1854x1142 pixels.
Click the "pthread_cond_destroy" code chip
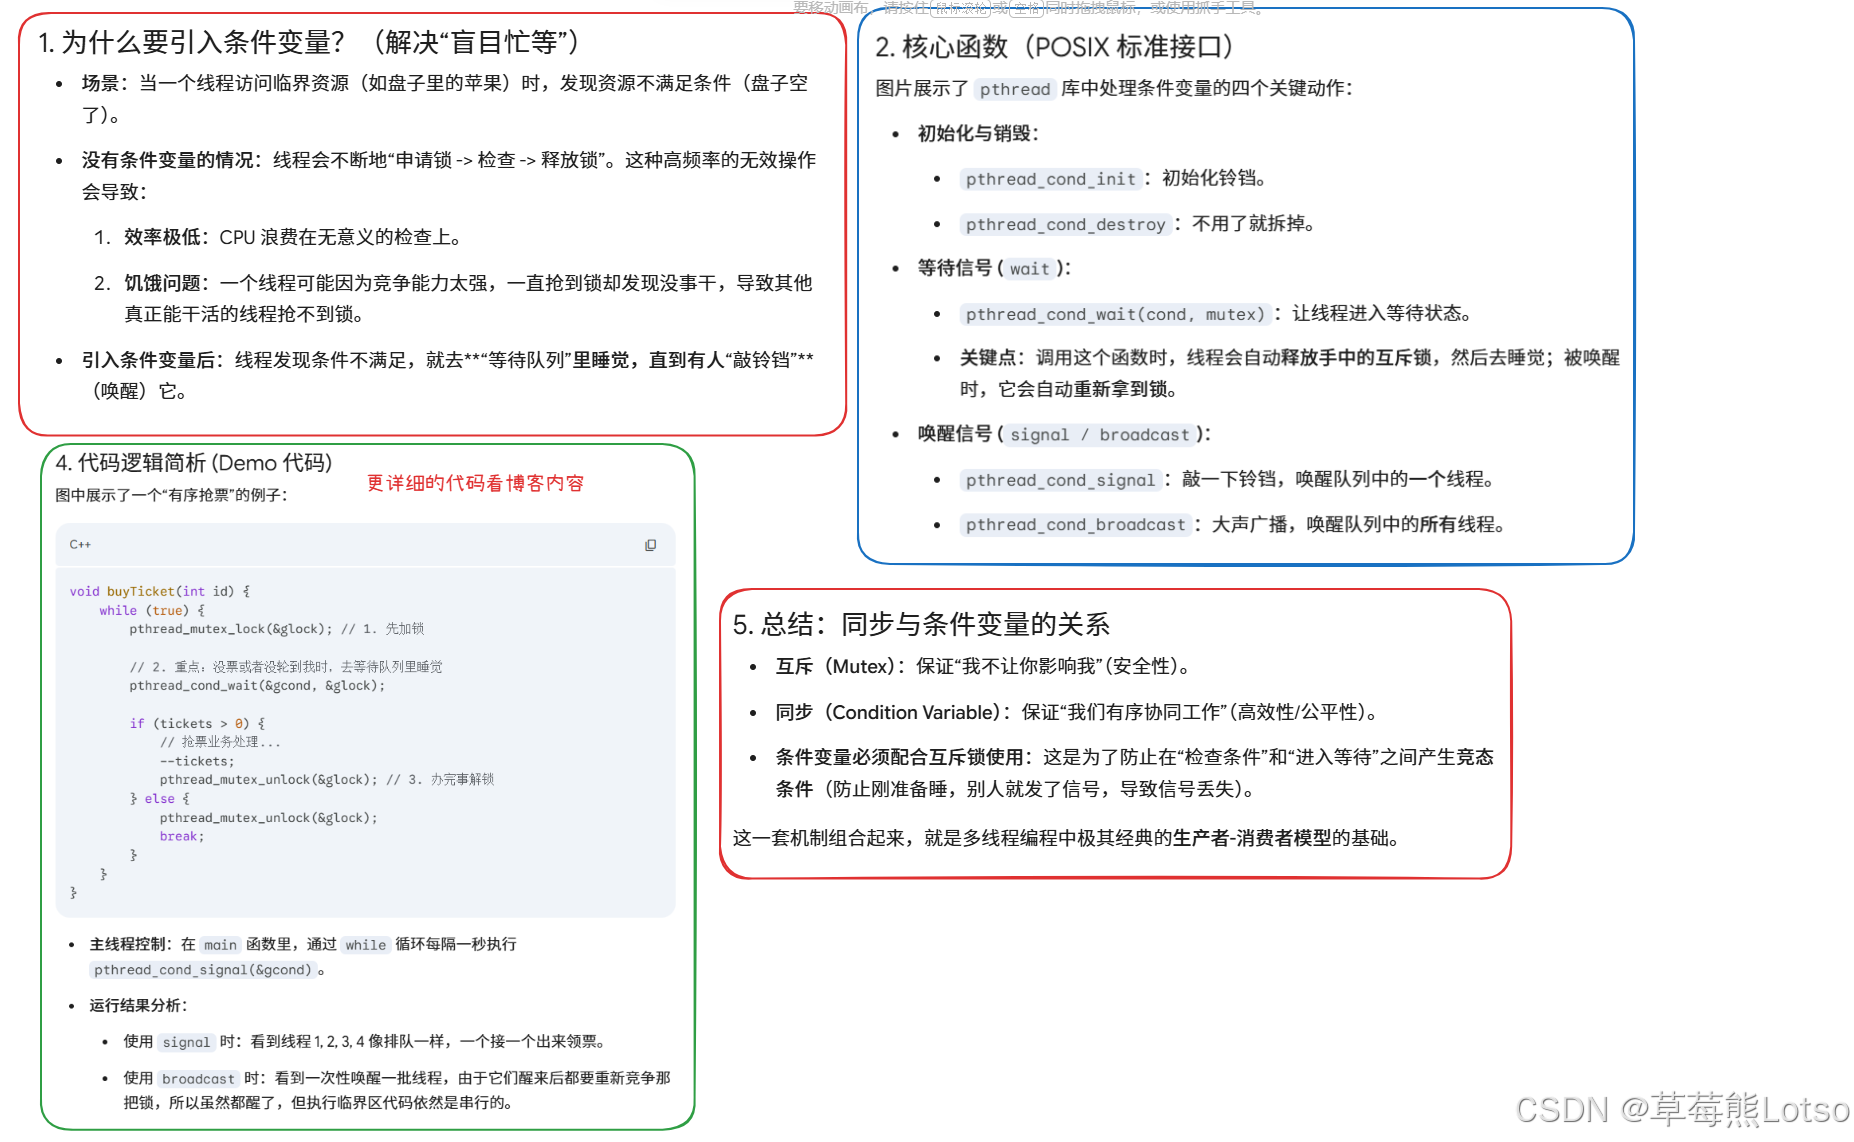tap(1066, 224)
